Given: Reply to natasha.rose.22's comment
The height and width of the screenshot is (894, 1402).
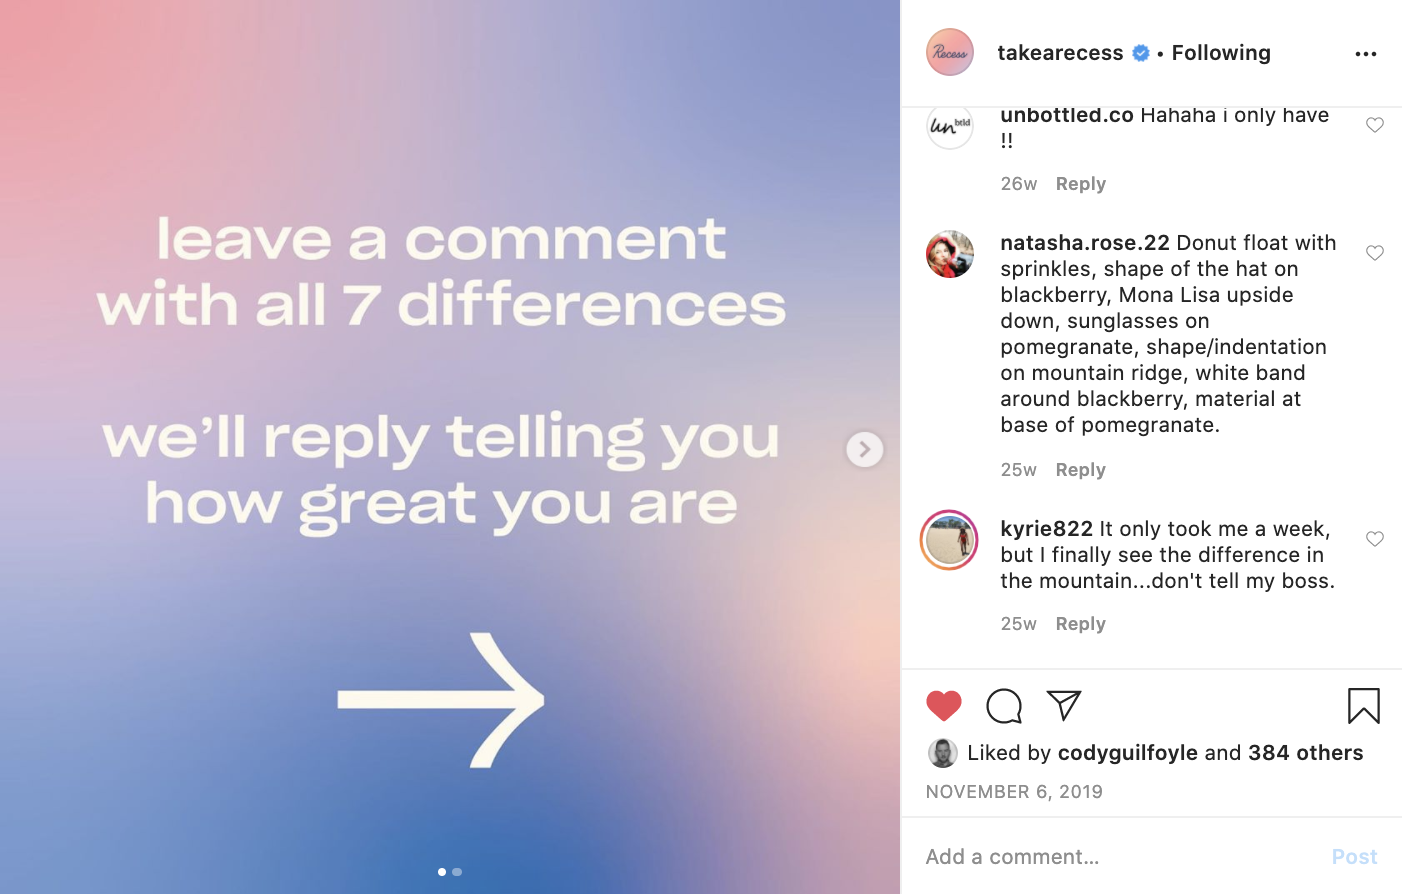Looking at the screenshot, I should pyautogui.click(x=1080, y=470).
